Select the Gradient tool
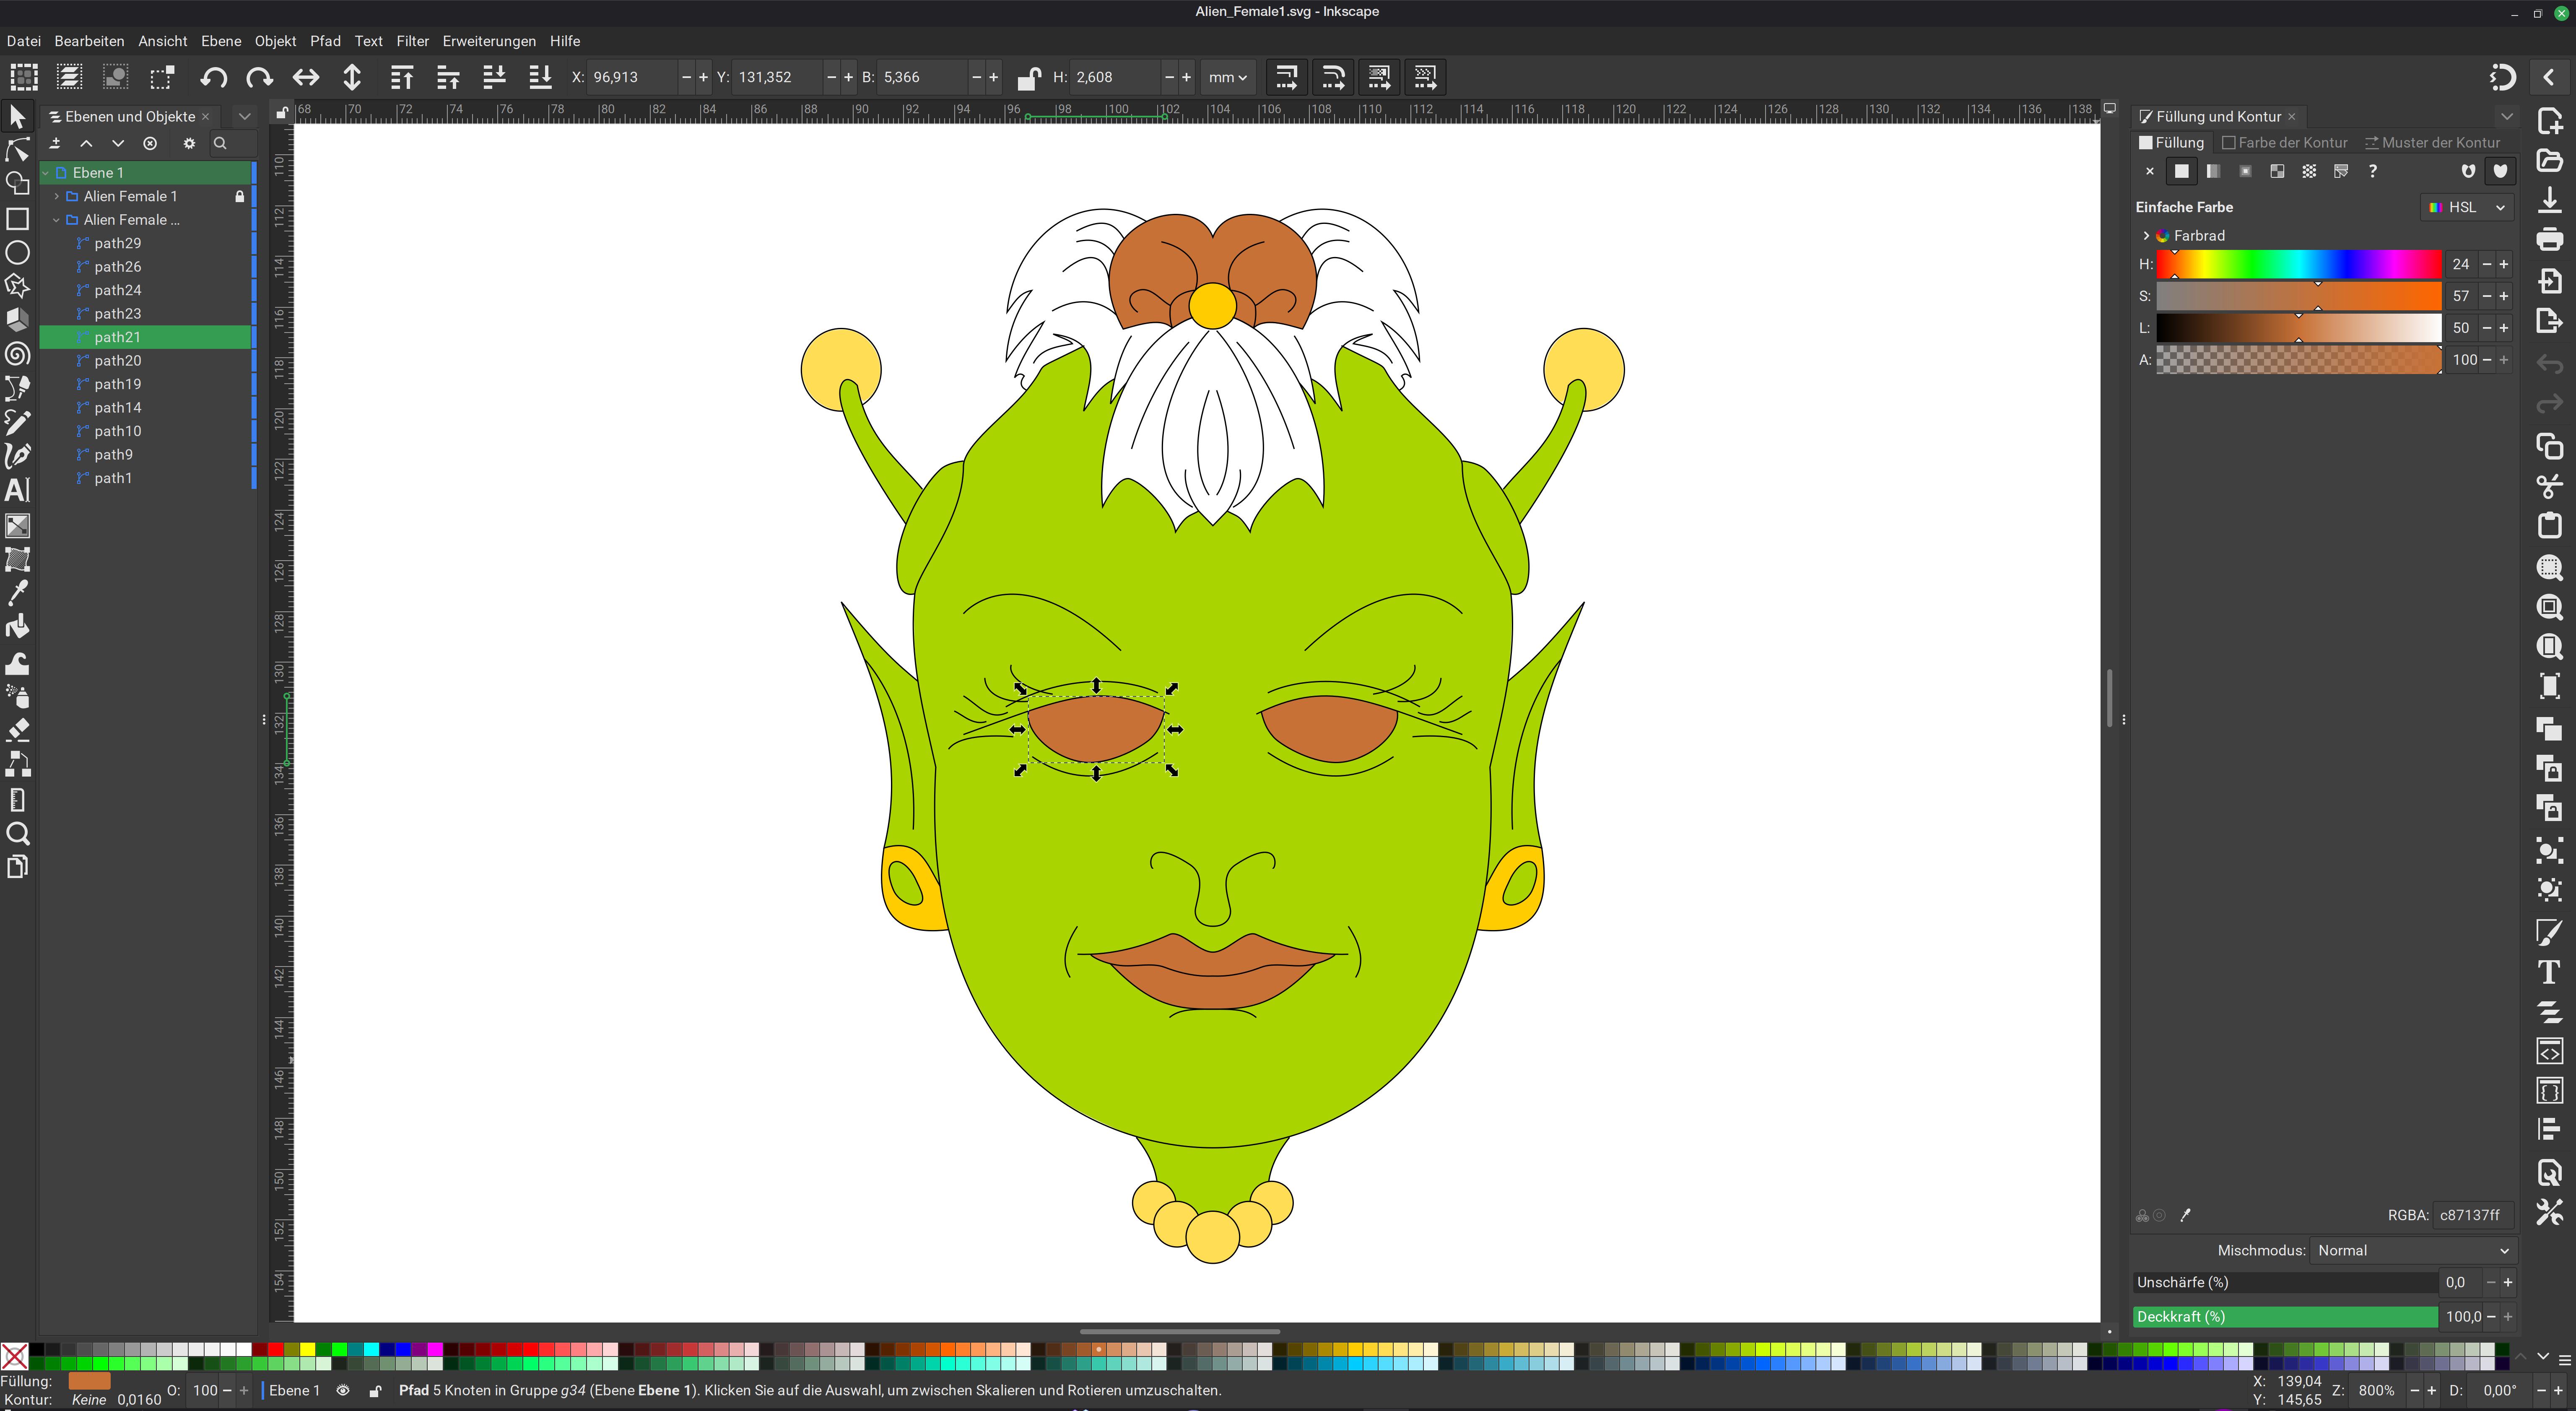This screenshot has width=2576, height=1411. point(17,526)
